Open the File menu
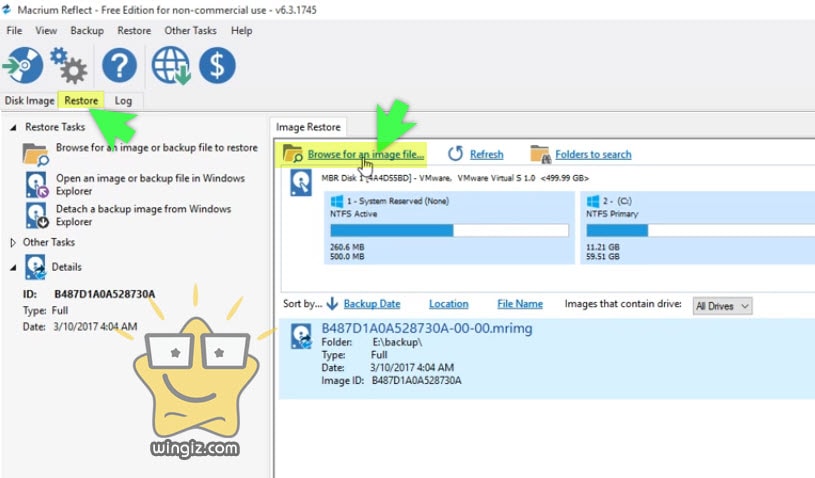The width and height of the screenshot is (815, 478). click(x=14, y=31)
